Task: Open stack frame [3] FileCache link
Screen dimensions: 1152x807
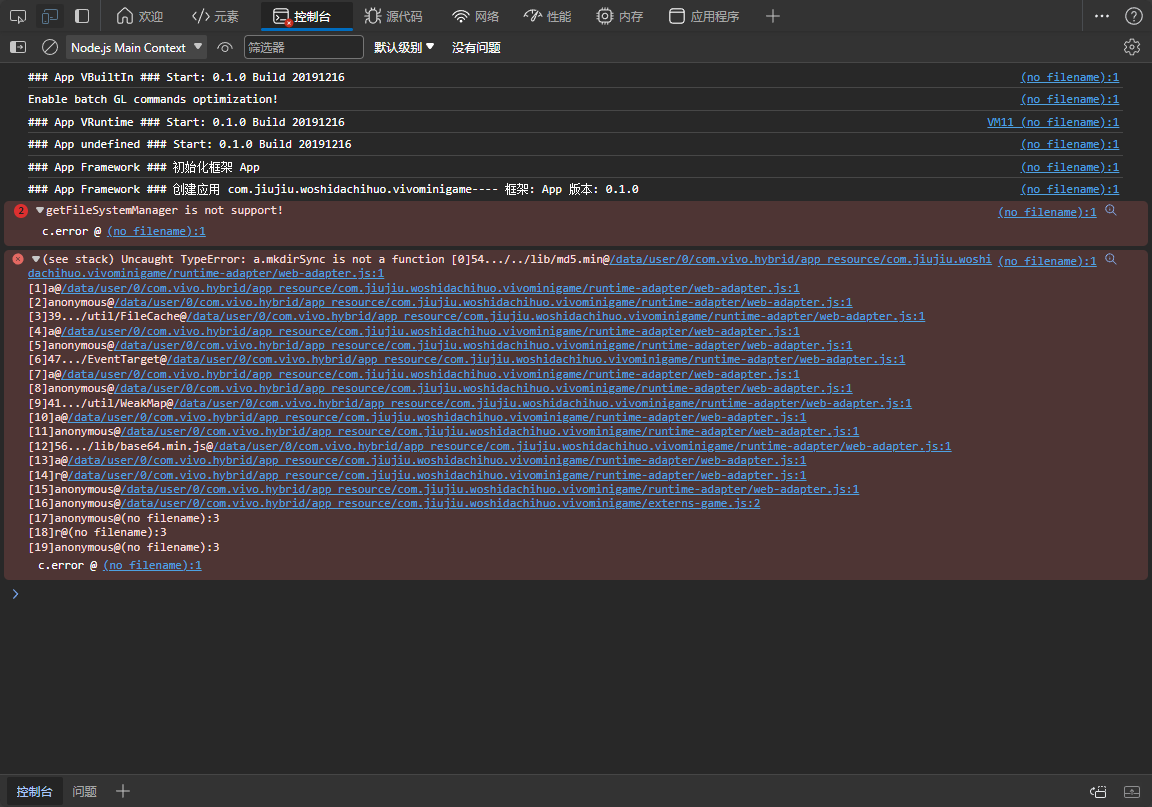Action: (x=555, y=316)
